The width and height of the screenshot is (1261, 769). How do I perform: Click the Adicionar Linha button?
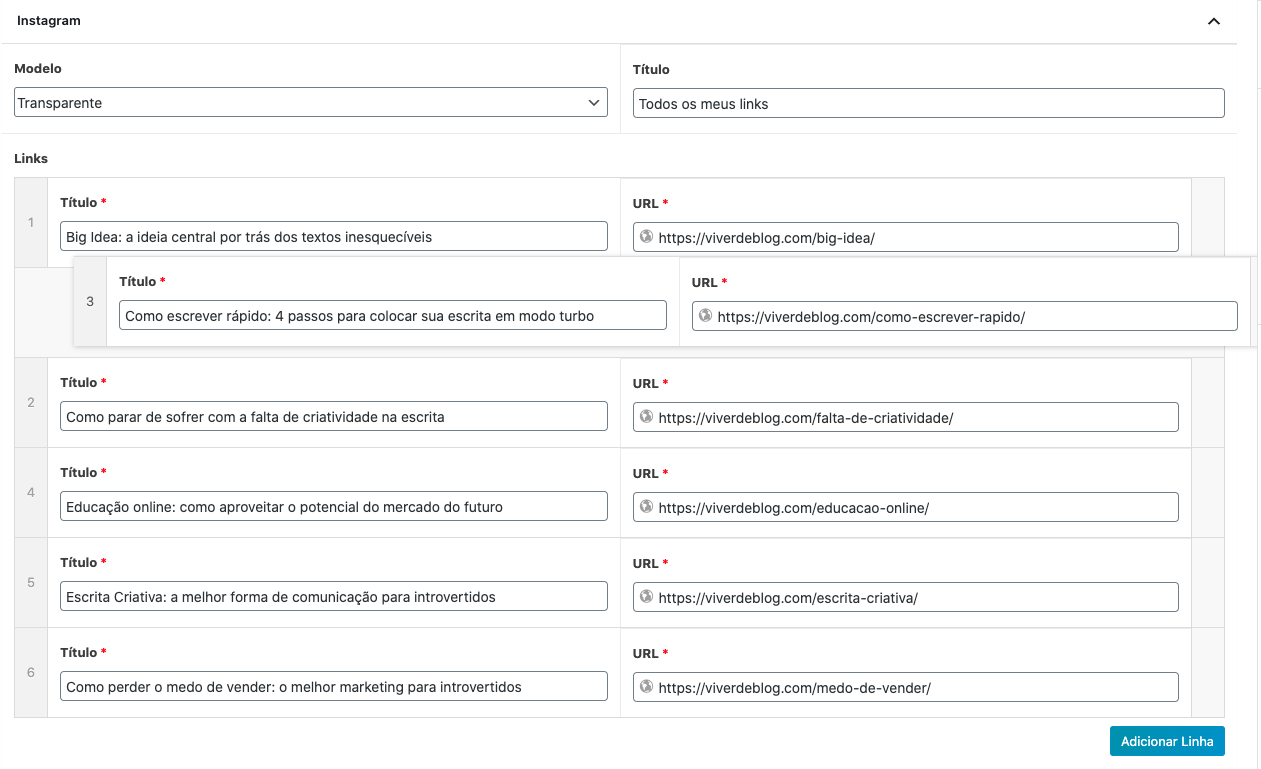click(x=1167, y=741)
